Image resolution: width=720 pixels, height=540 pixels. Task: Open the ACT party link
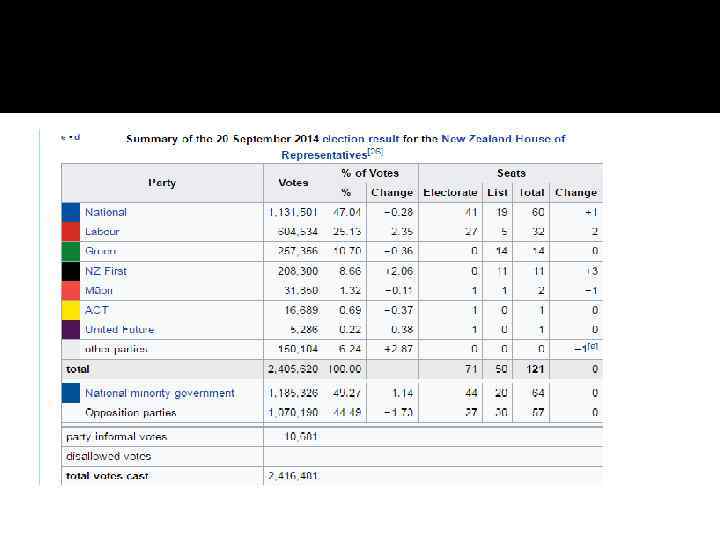pyautogui.click(x=96, y=310)
